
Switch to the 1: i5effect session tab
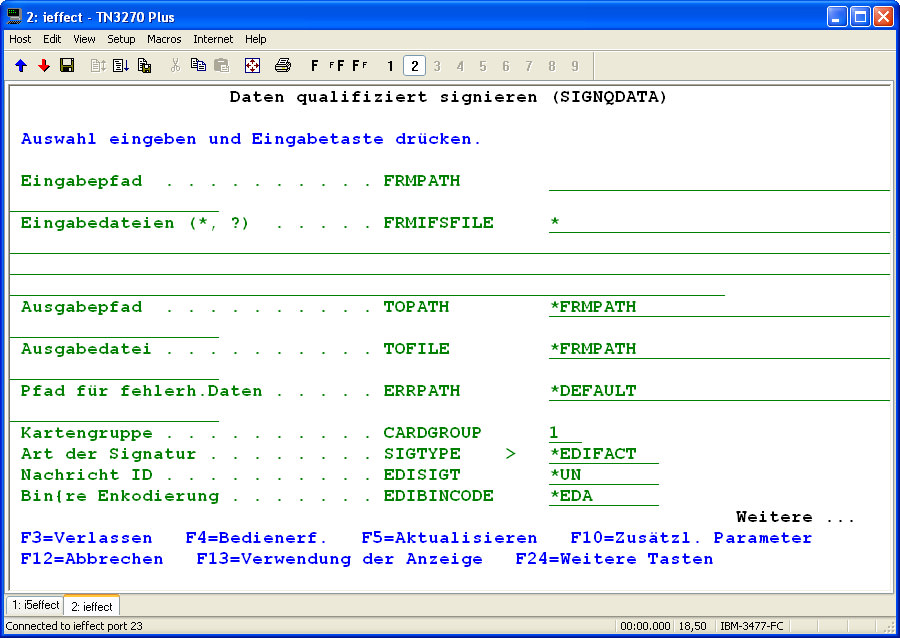click(x=35, y=606)
